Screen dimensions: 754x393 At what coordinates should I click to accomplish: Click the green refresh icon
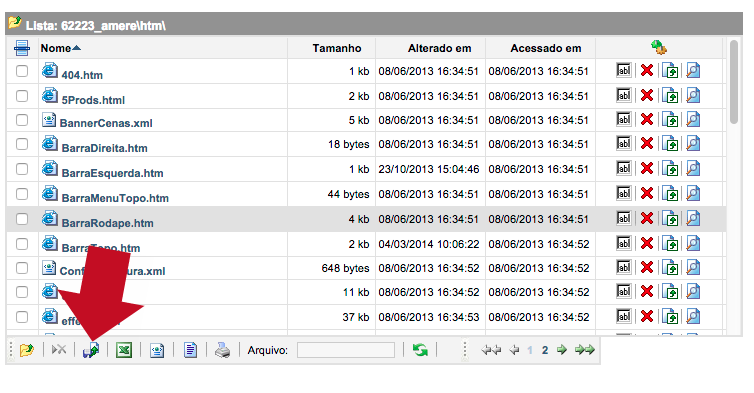pos(420,350)
